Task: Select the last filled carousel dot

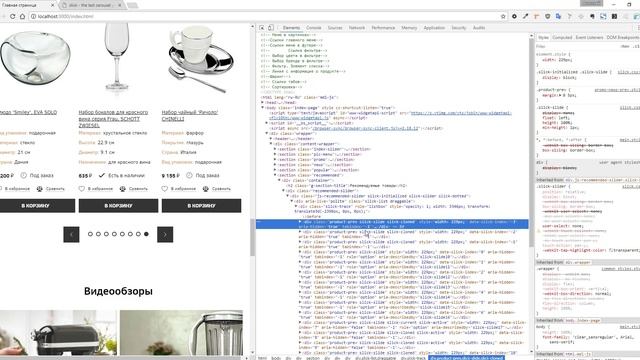Action: pos(146,234)
